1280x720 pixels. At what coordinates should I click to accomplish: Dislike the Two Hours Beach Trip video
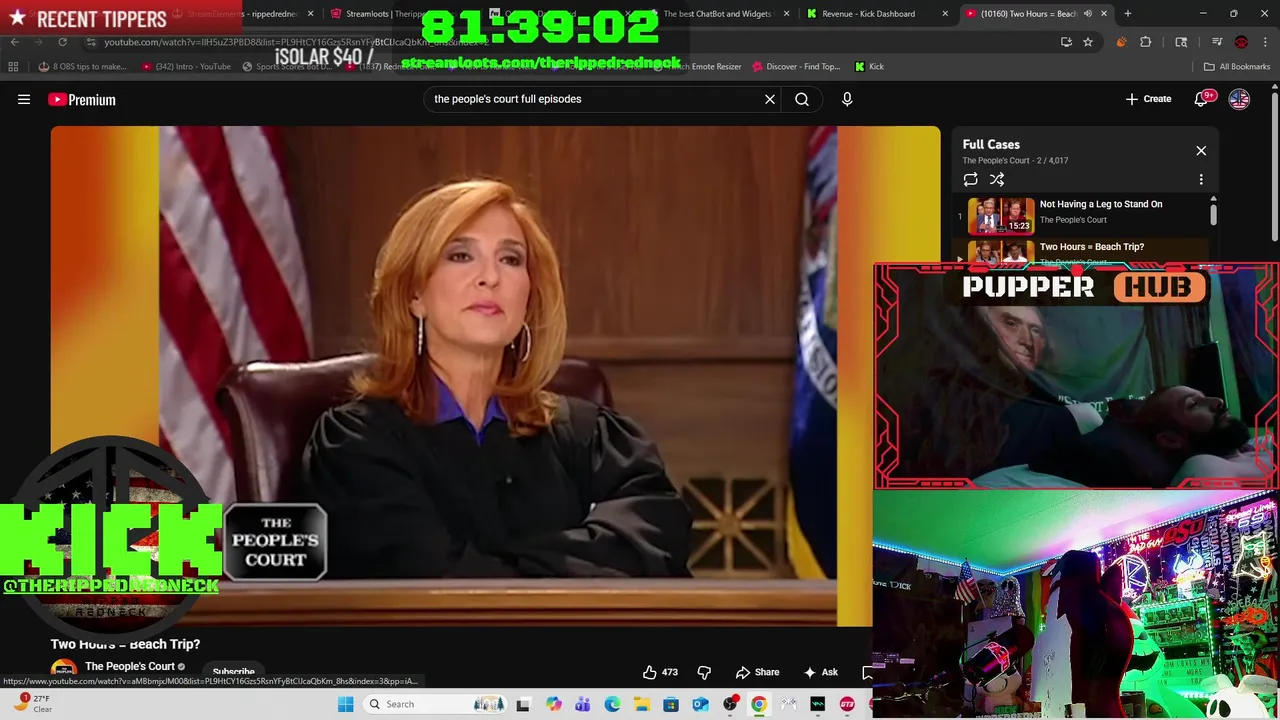click(x=704, y=672)
